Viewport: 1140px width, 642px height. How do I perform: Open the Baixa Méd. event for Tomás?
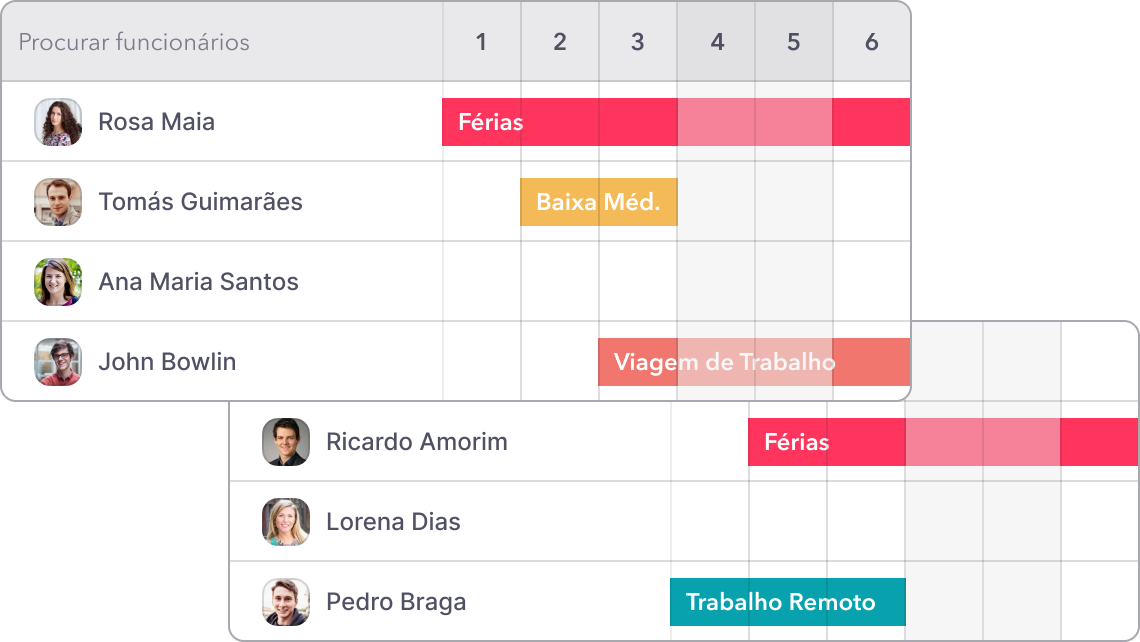click(x=598, y=201)
